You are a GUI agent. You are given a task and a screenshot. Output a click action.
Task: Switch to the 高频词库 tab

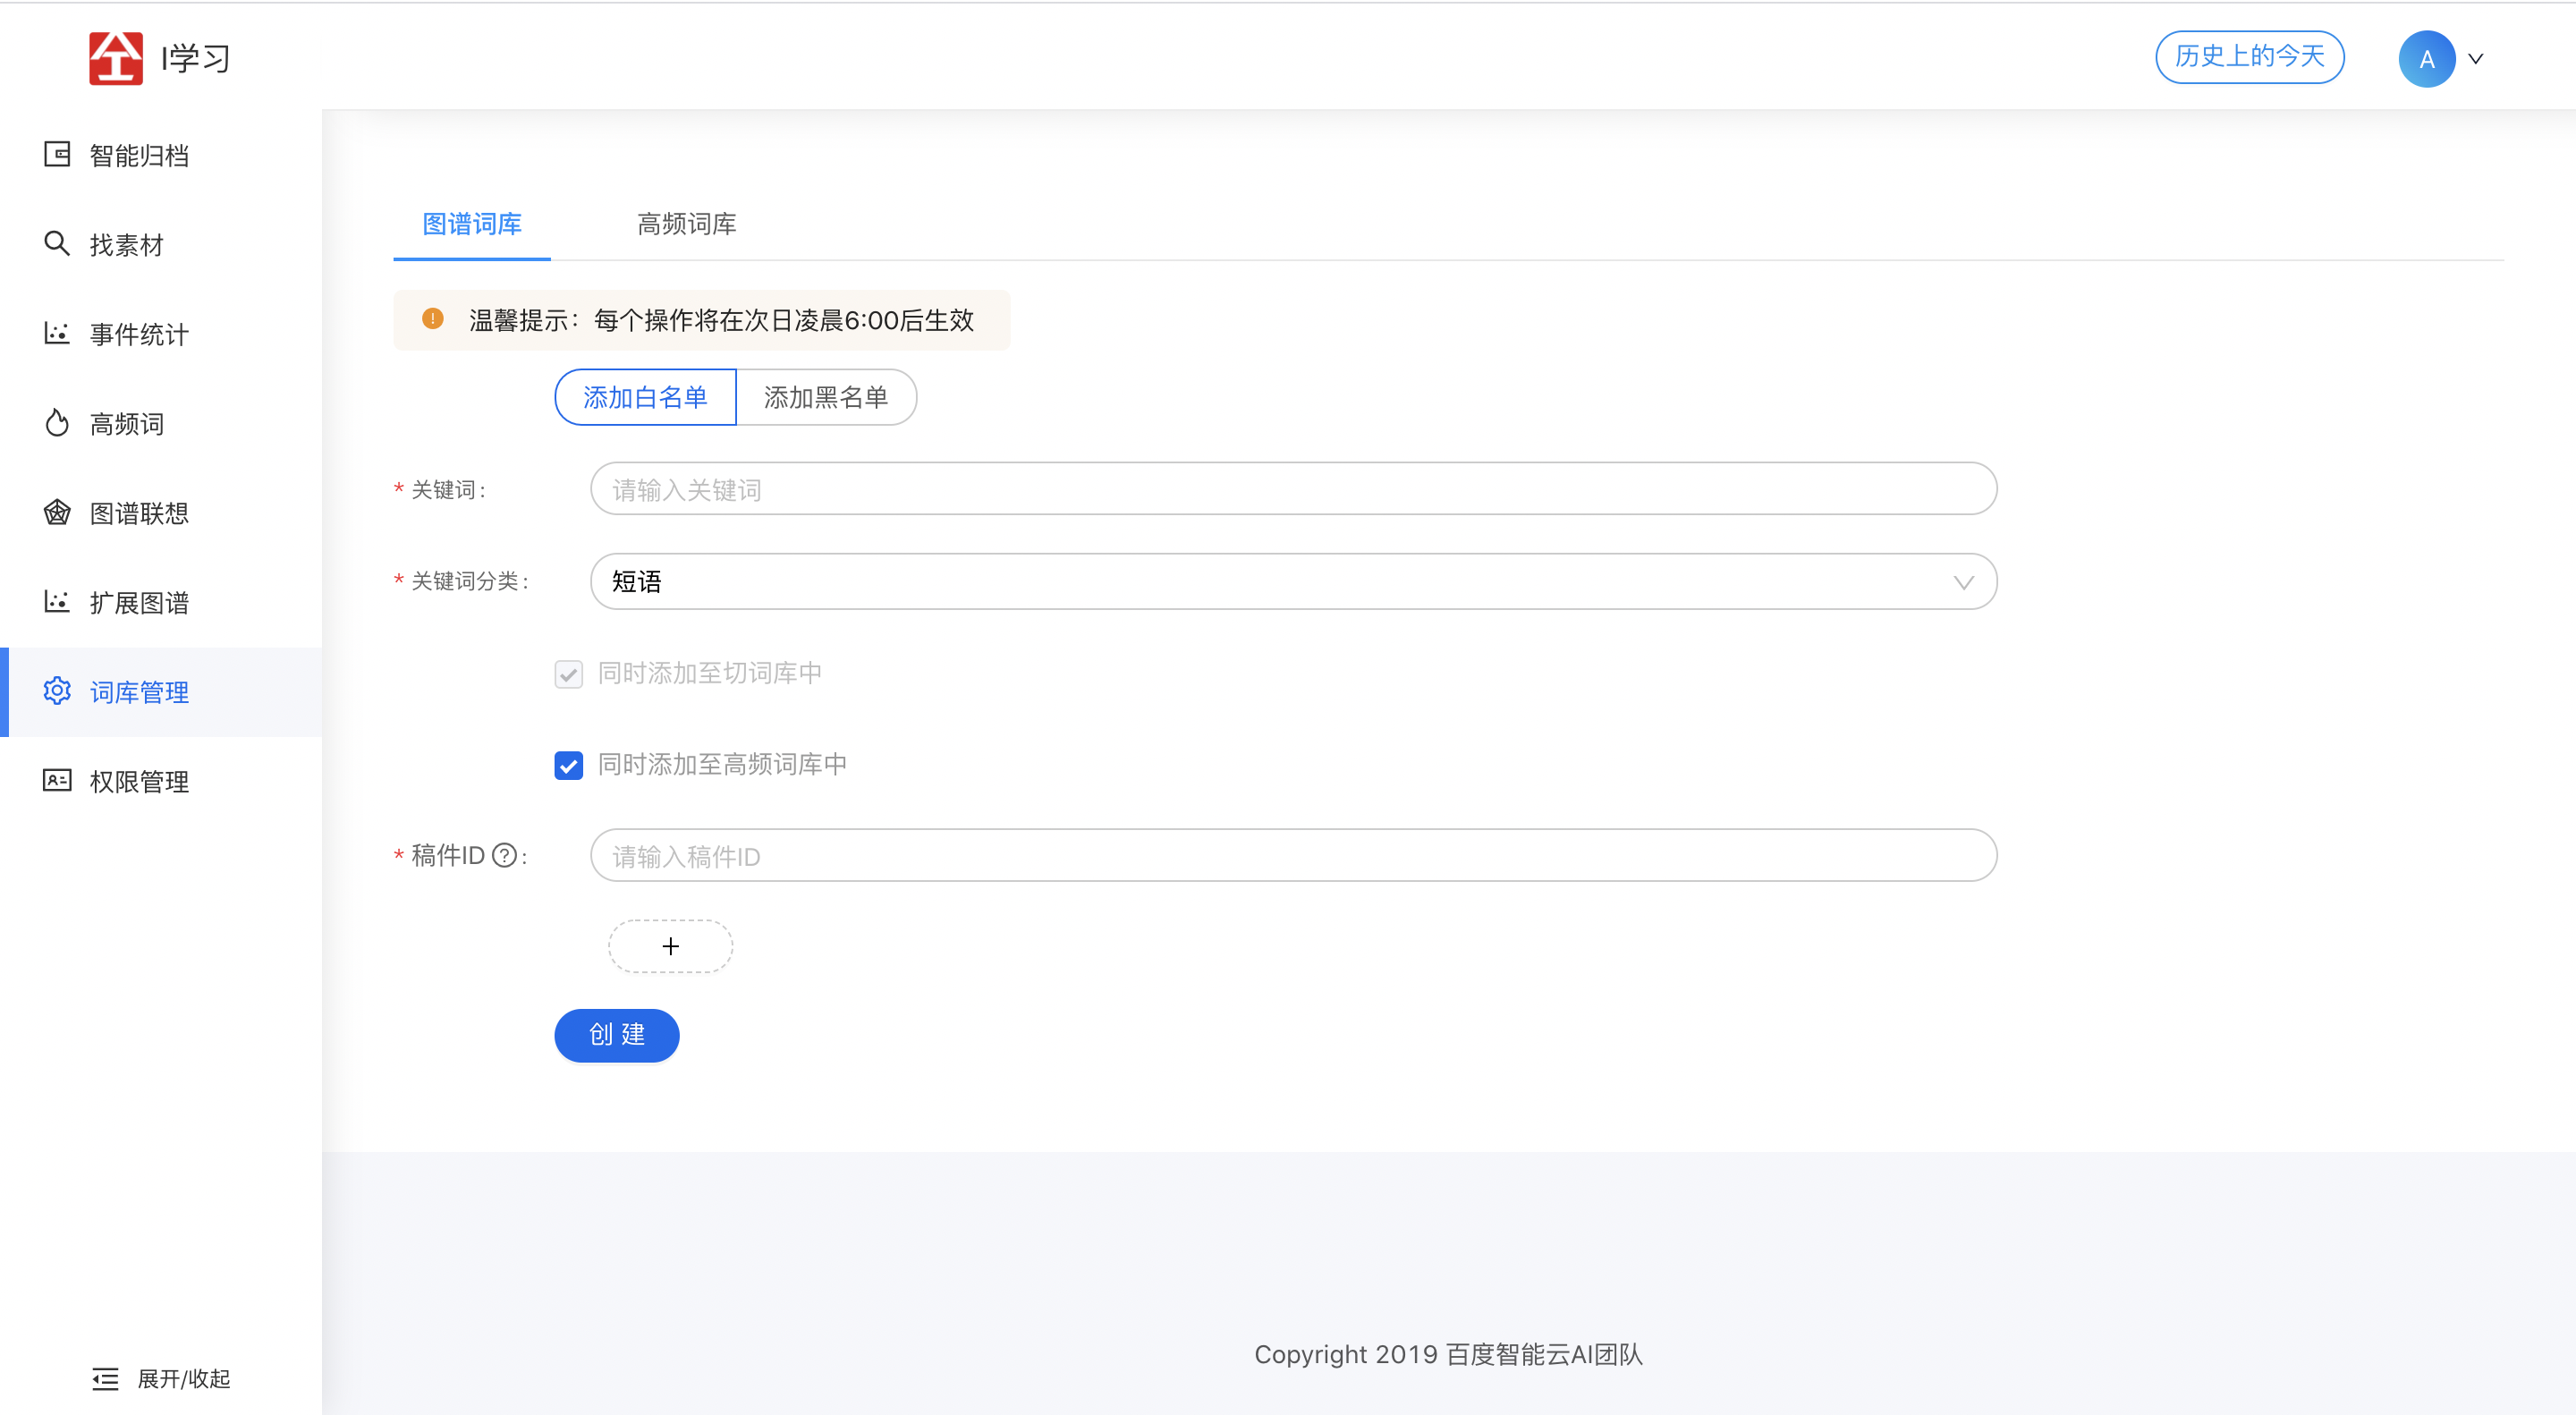(x=686, y=224)
